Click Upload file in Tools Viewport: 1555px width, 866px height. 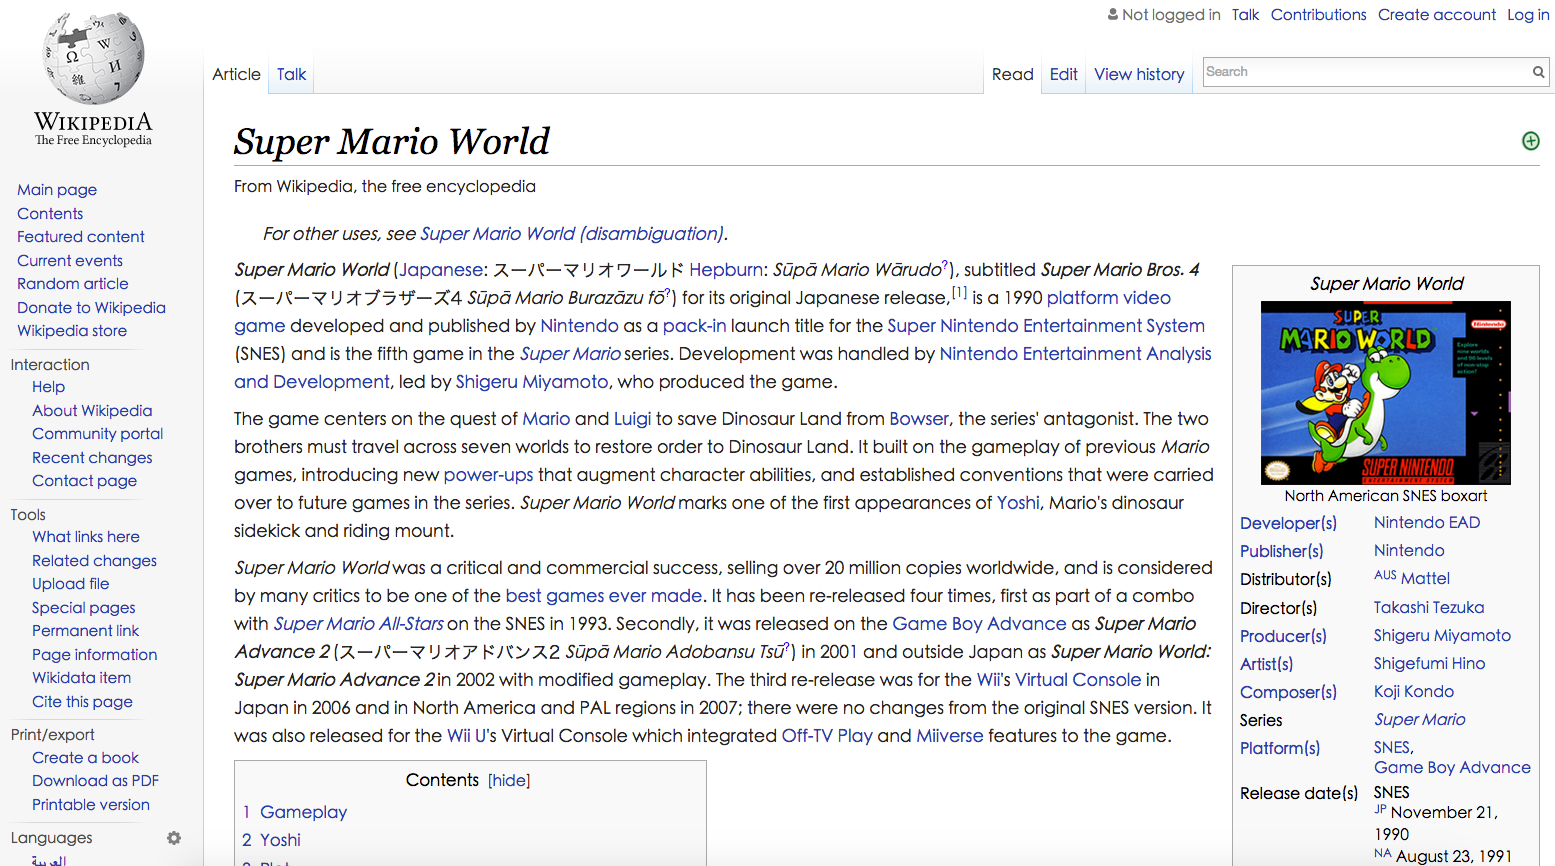tap(70, 584)
